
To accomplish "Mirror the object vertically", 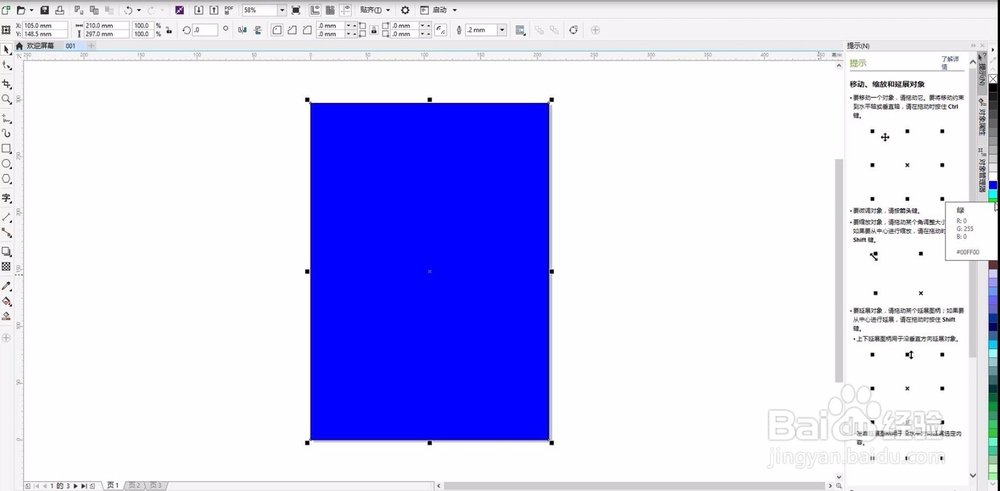I will coord(258,30).
